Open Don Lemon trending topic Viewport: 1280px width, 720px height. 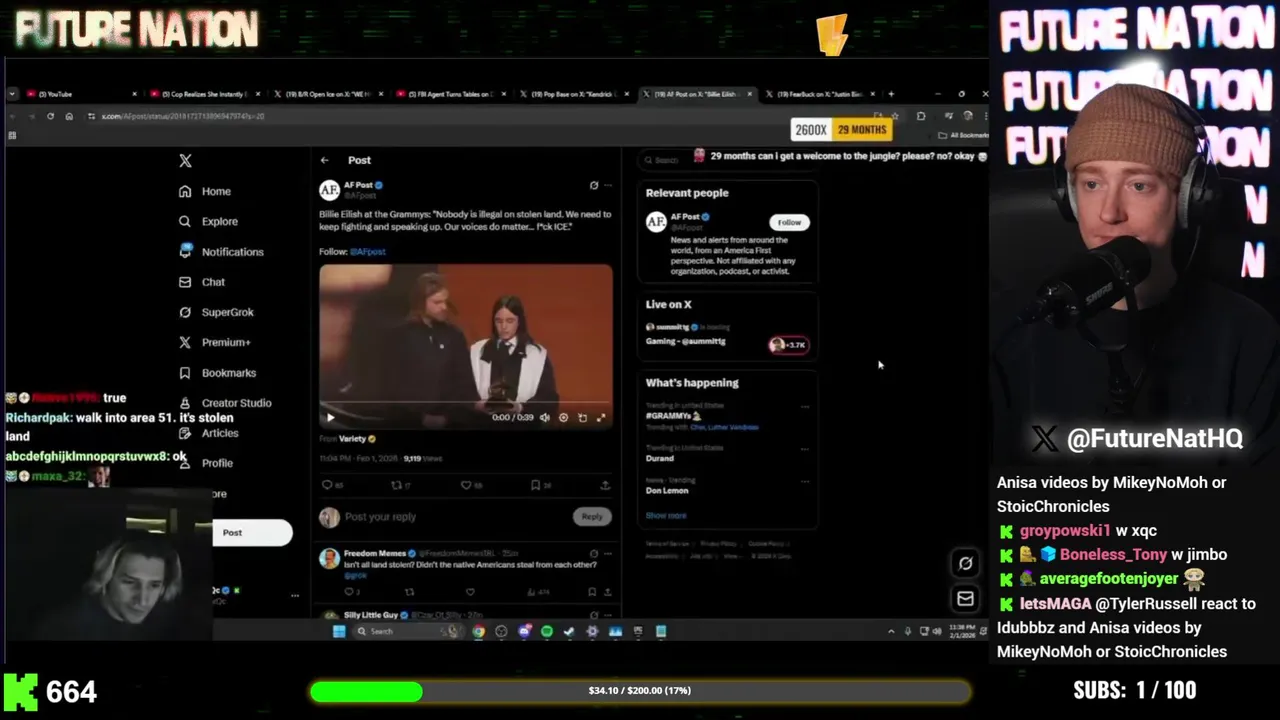pyautogui.click(x=667, y=490)
